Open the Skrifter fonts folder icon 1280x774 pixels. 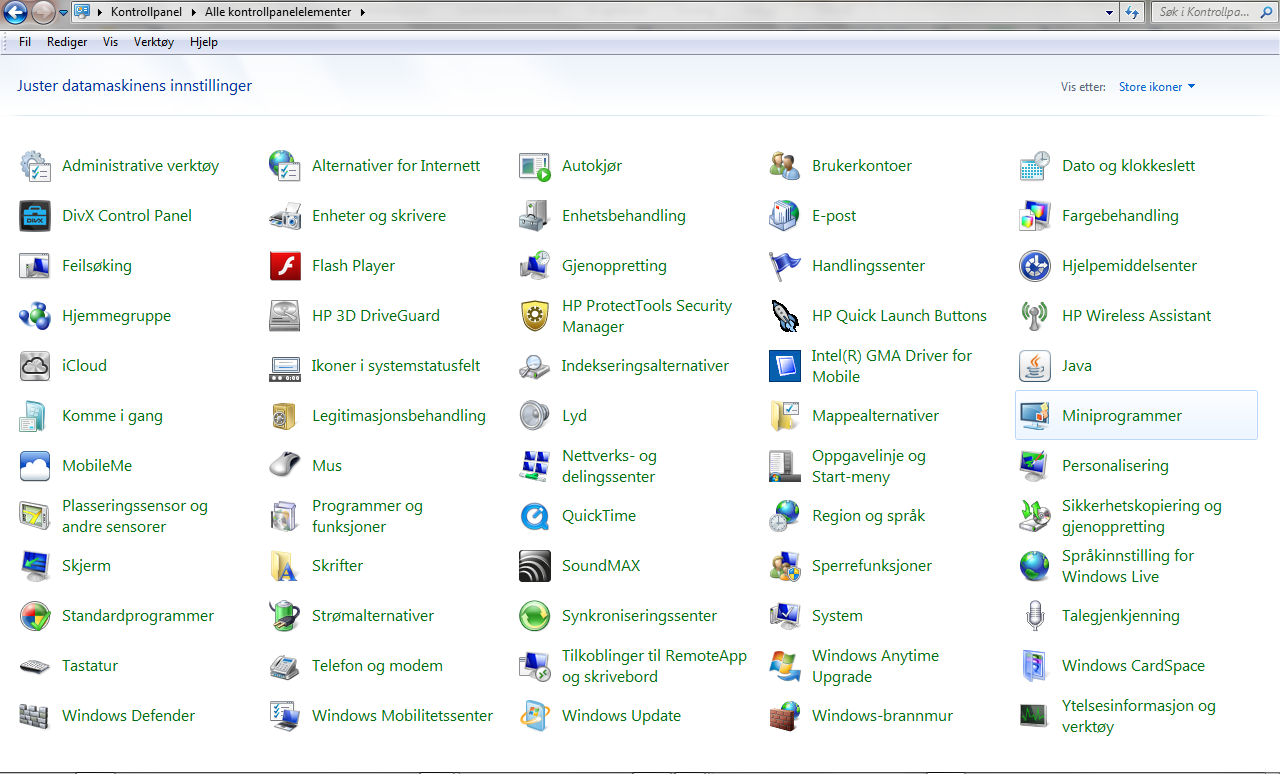coord(285,566)
